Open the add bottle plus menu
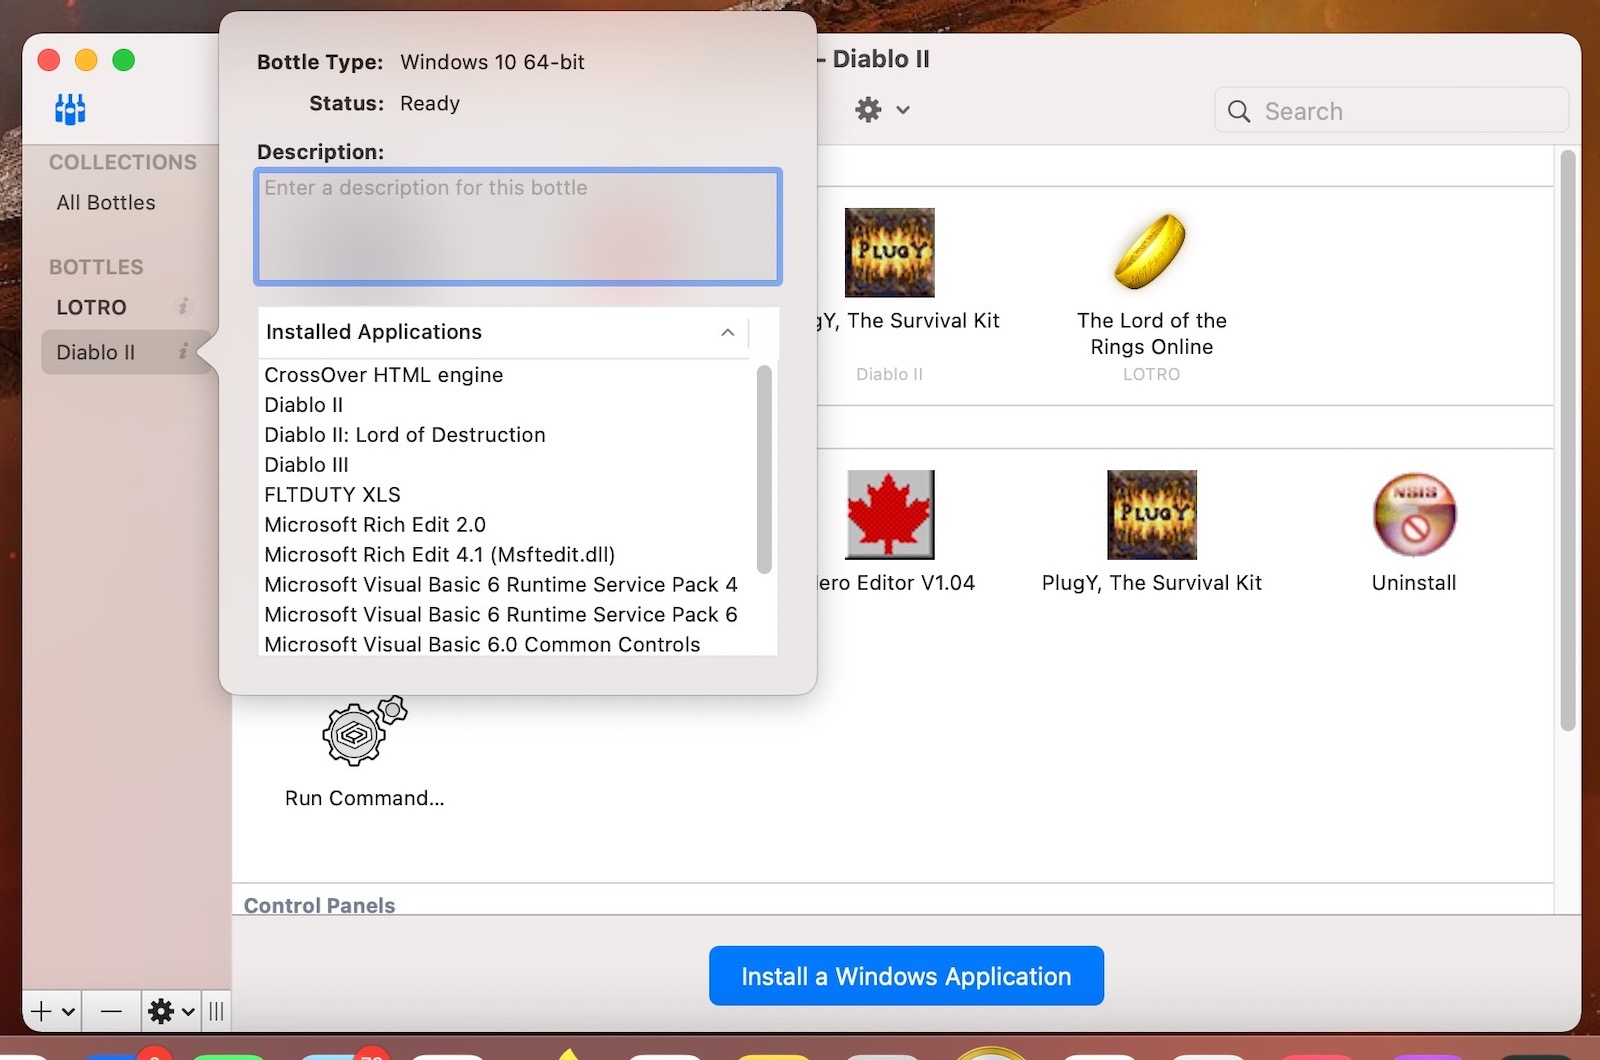1600x1060 pixels. 52,1011
